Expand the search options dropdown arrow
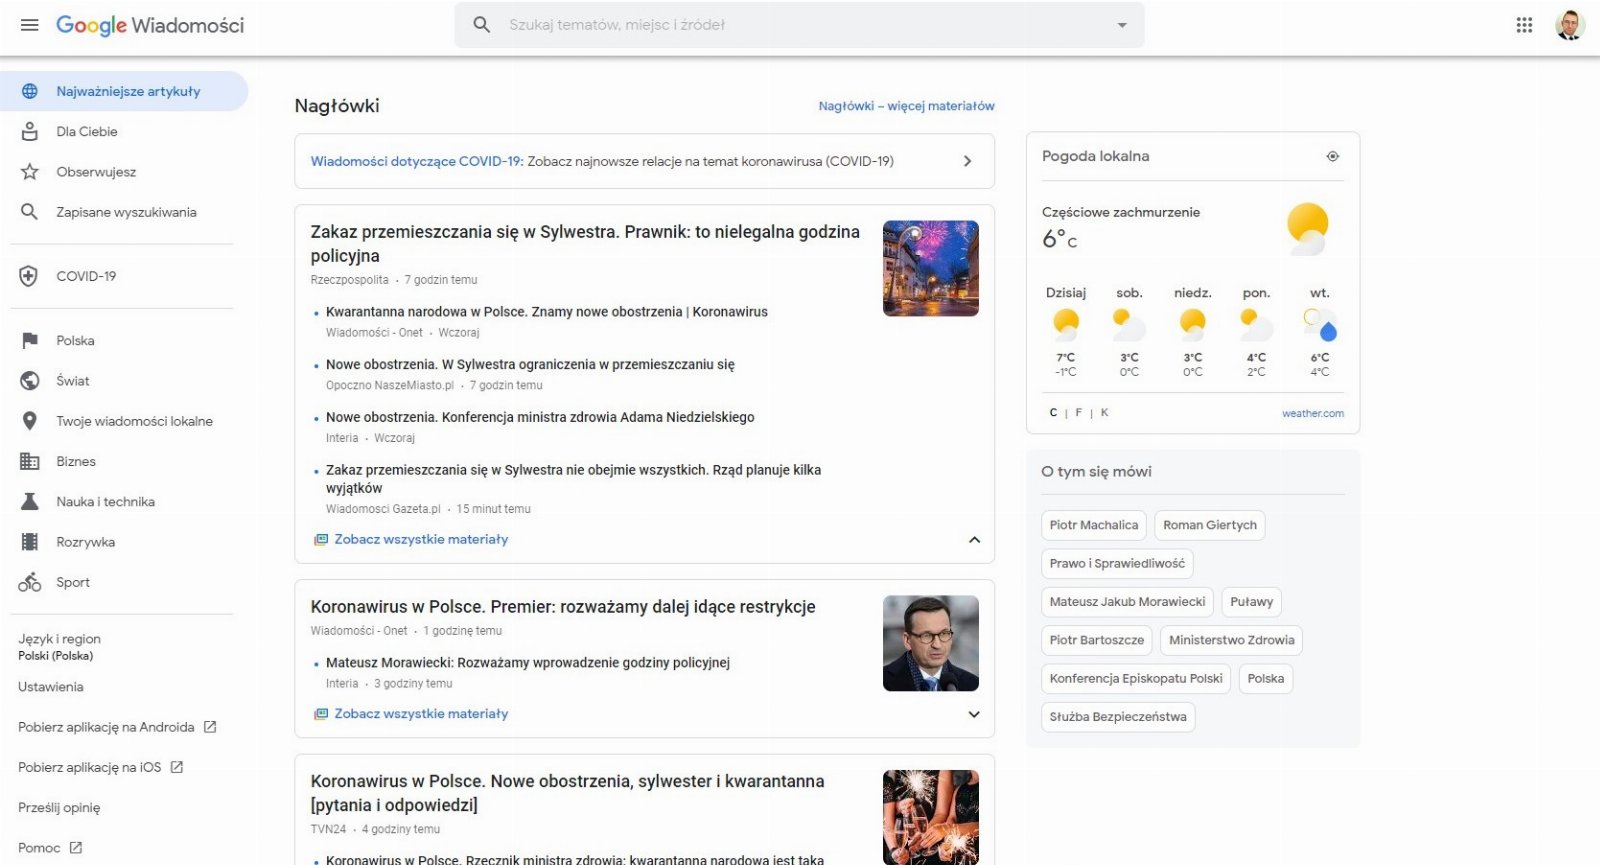 (1122, 25)
